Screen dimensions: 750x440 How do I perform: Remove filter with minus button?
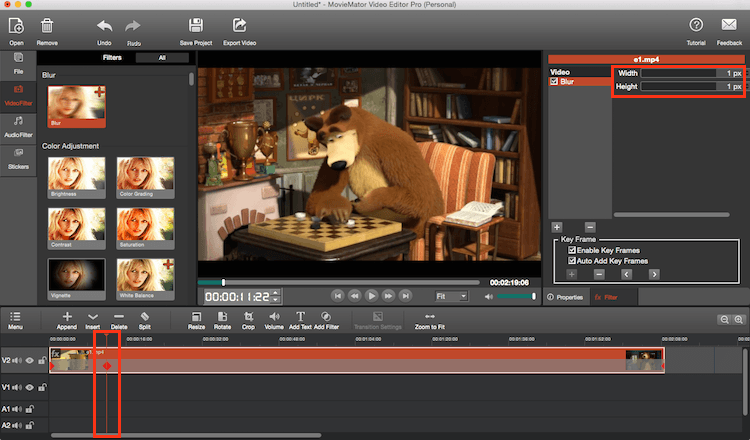pos(590,227)
